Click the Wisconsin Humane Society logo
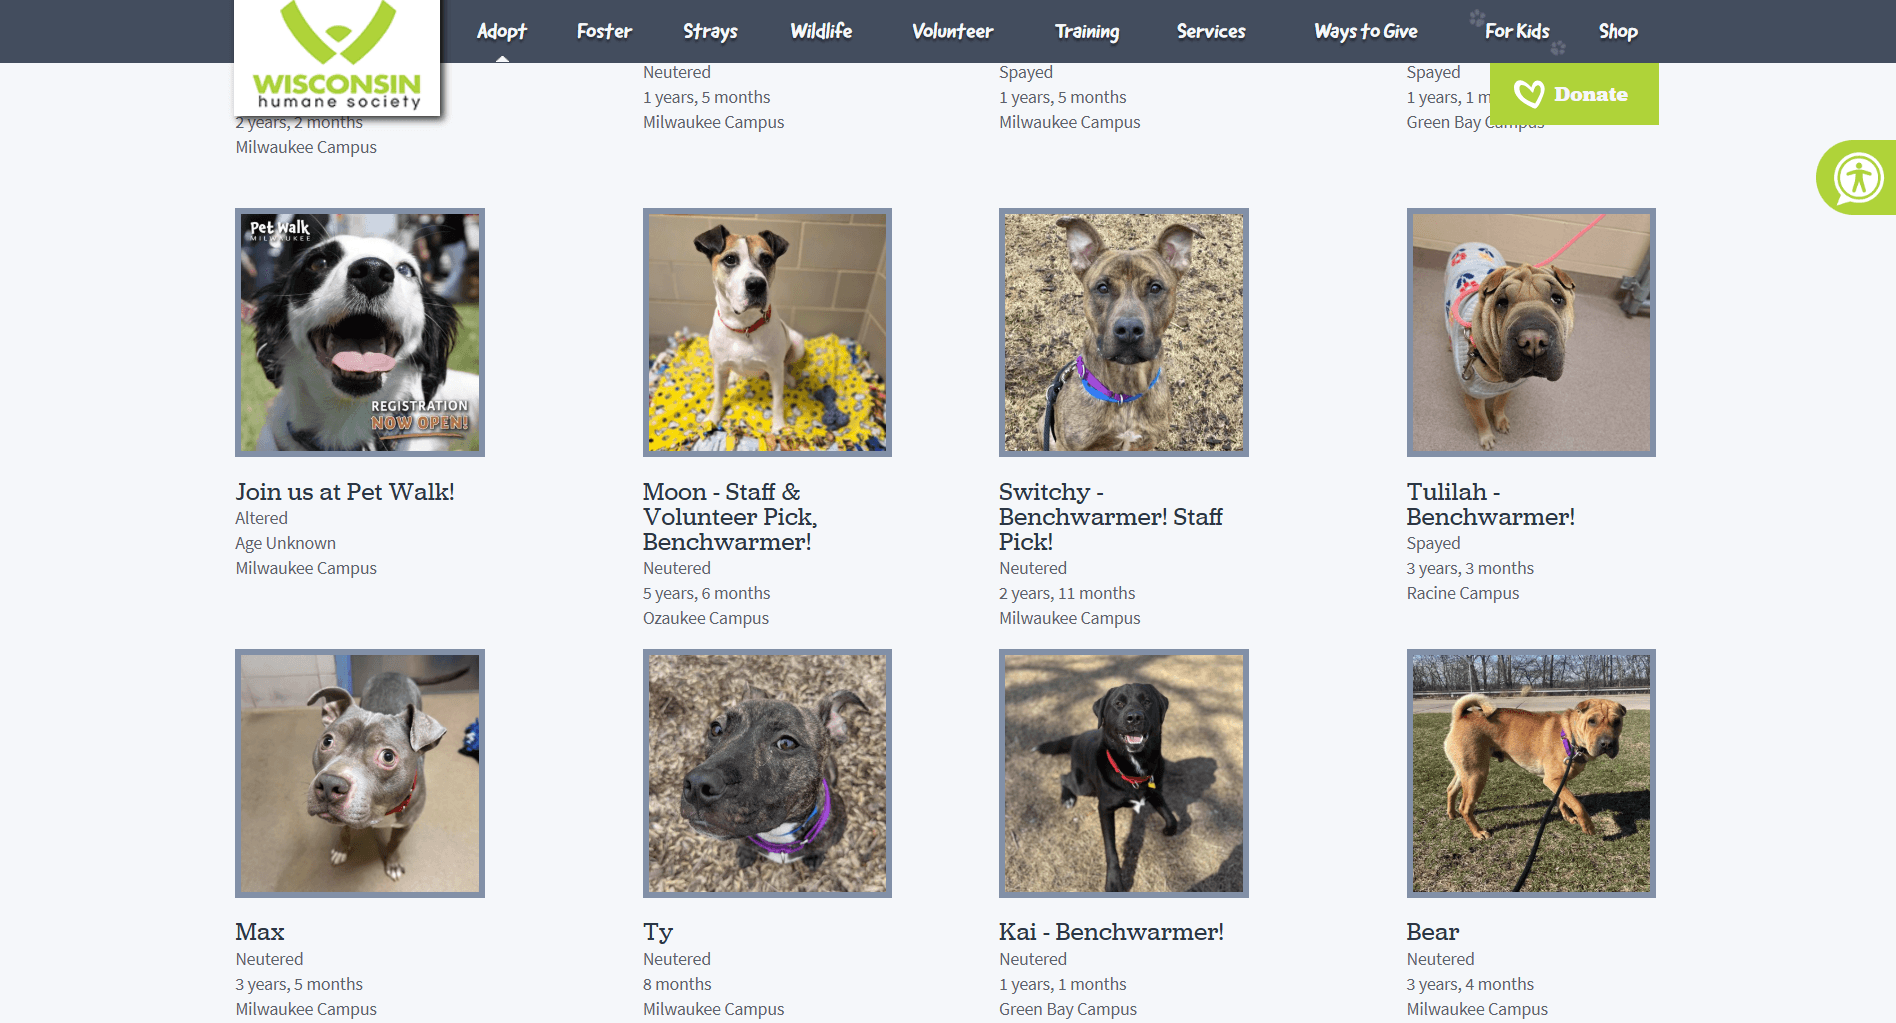Screen dimensions: 1896x1023 click(x=337, y=57)
